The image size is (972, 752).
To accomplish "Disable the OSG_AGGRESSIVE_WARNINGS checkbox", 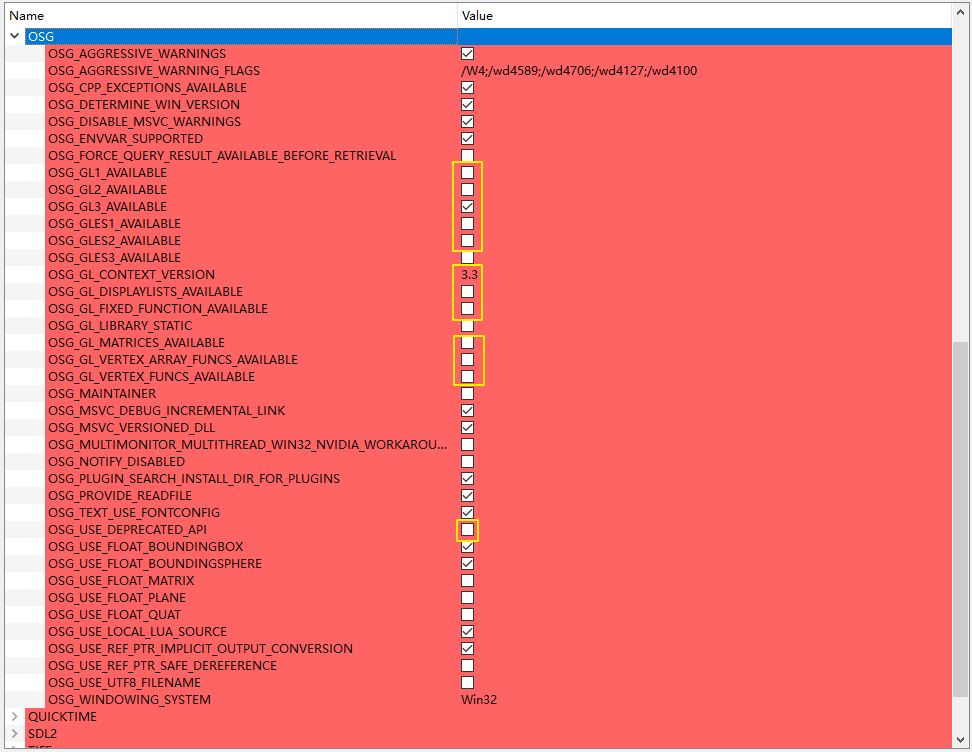I will pyautogui.click(x=467, y=54).
